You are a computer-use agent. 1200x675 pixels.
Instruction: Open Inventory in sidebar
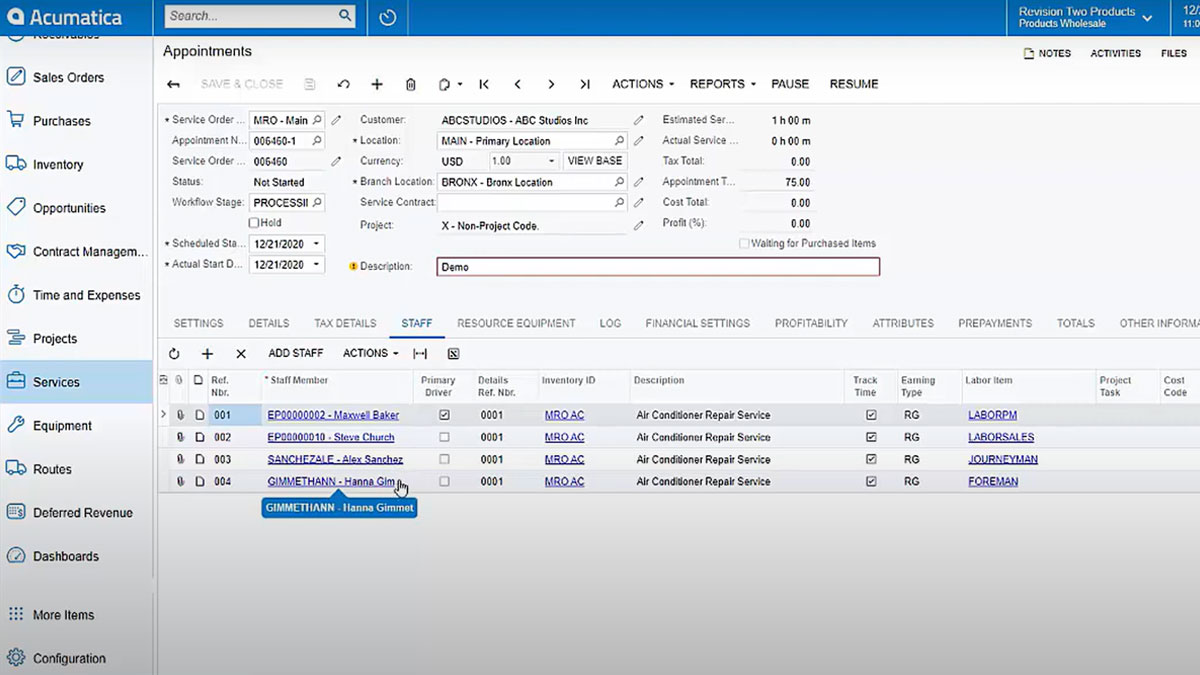tap(58, 164)
